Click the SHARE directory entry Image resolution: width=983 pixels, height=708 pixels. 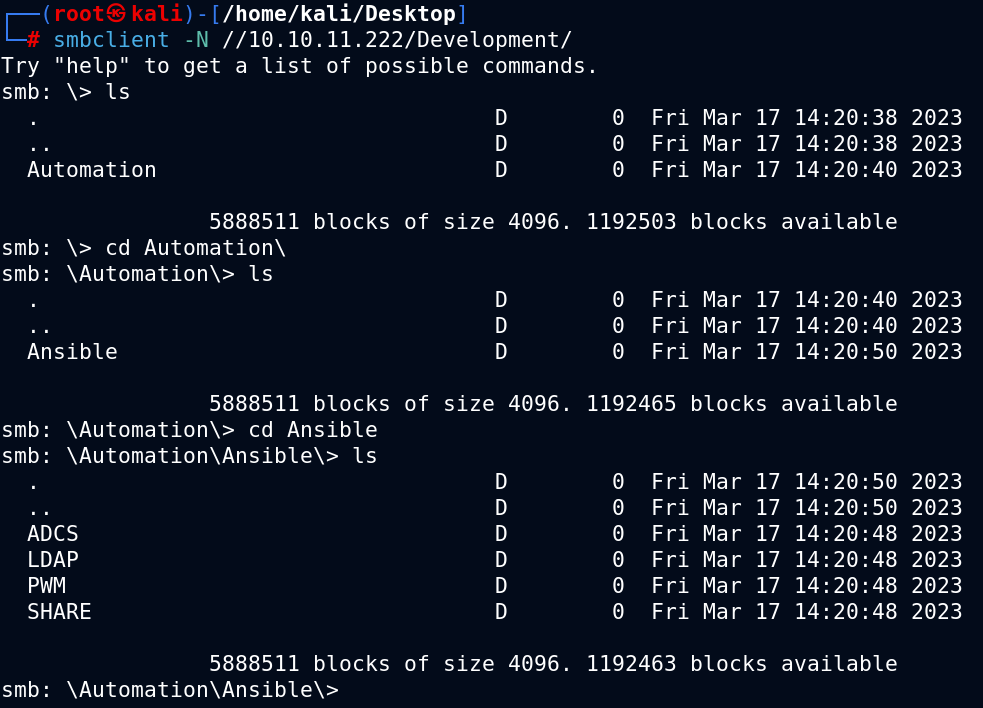59,611
